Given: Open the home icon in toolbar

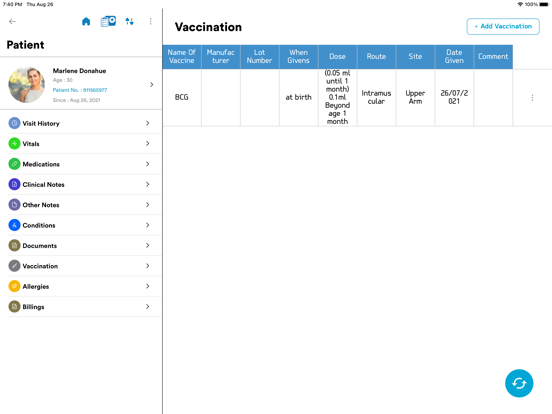Looking at the screenshot, I should tap(86, 21).
